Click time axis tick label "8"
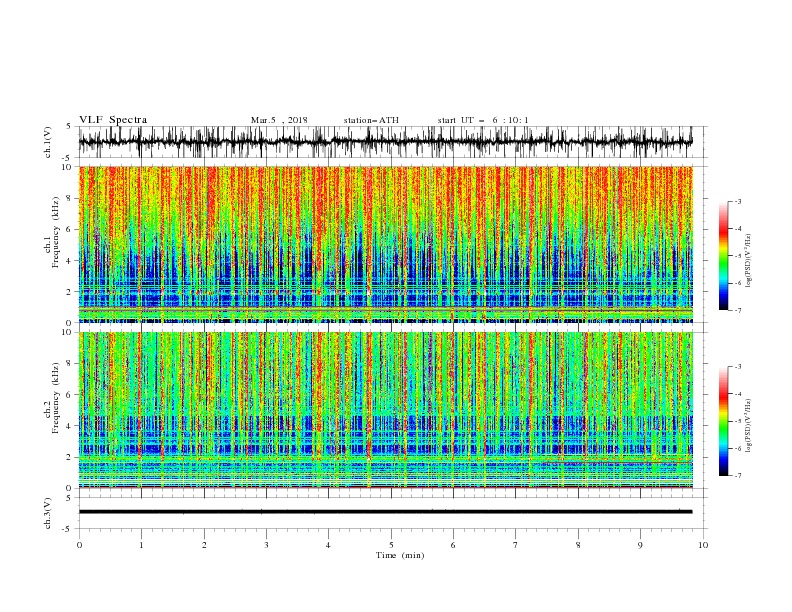 coord(578,545)
